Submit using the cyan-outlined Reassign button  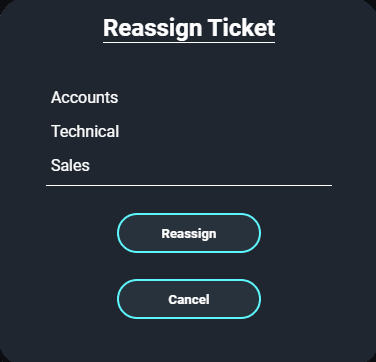coord(189,233)
